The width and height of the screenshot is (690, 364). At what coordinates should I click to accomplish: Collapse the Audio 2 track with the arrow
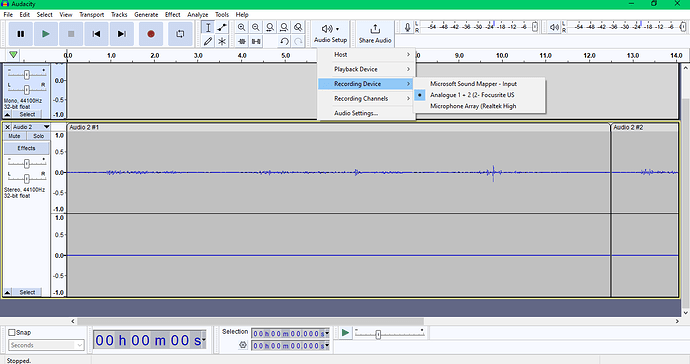[x=7, y=292]
